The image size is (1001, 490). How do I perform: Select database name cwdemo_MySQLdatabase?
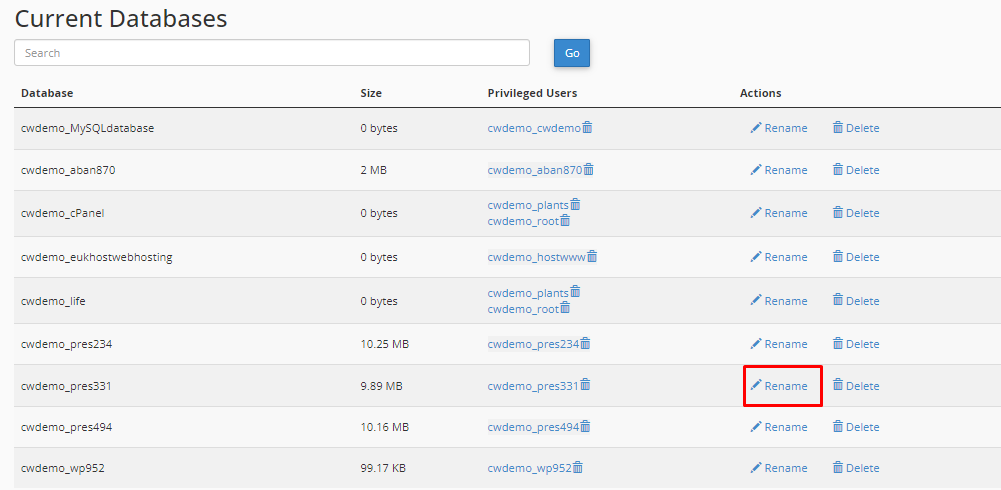[x=87, y=128]
